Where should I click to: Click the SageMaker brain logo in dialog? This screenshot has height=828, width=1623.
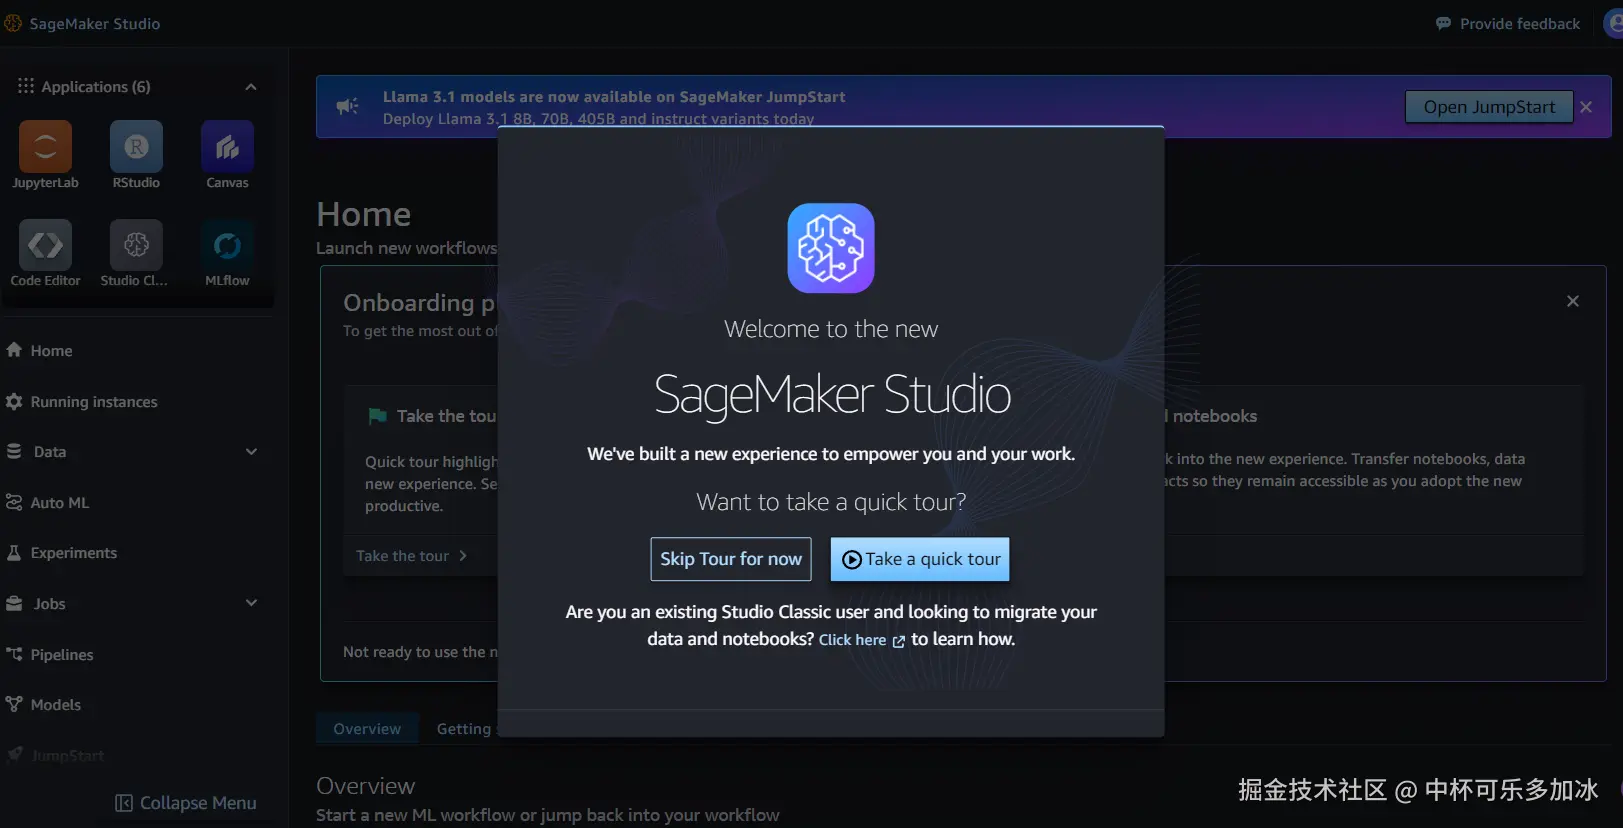pyautogui.click(x=831, y=248)
